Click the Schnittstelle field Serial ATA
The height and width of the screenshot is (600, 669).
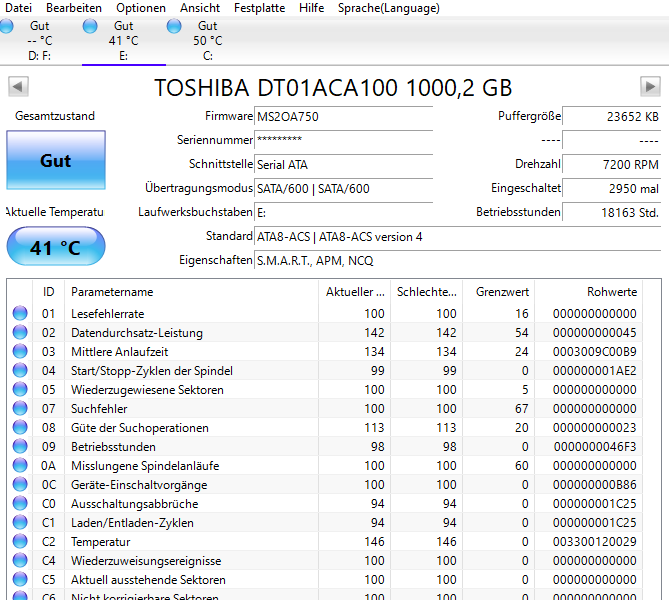pos(343,164)
